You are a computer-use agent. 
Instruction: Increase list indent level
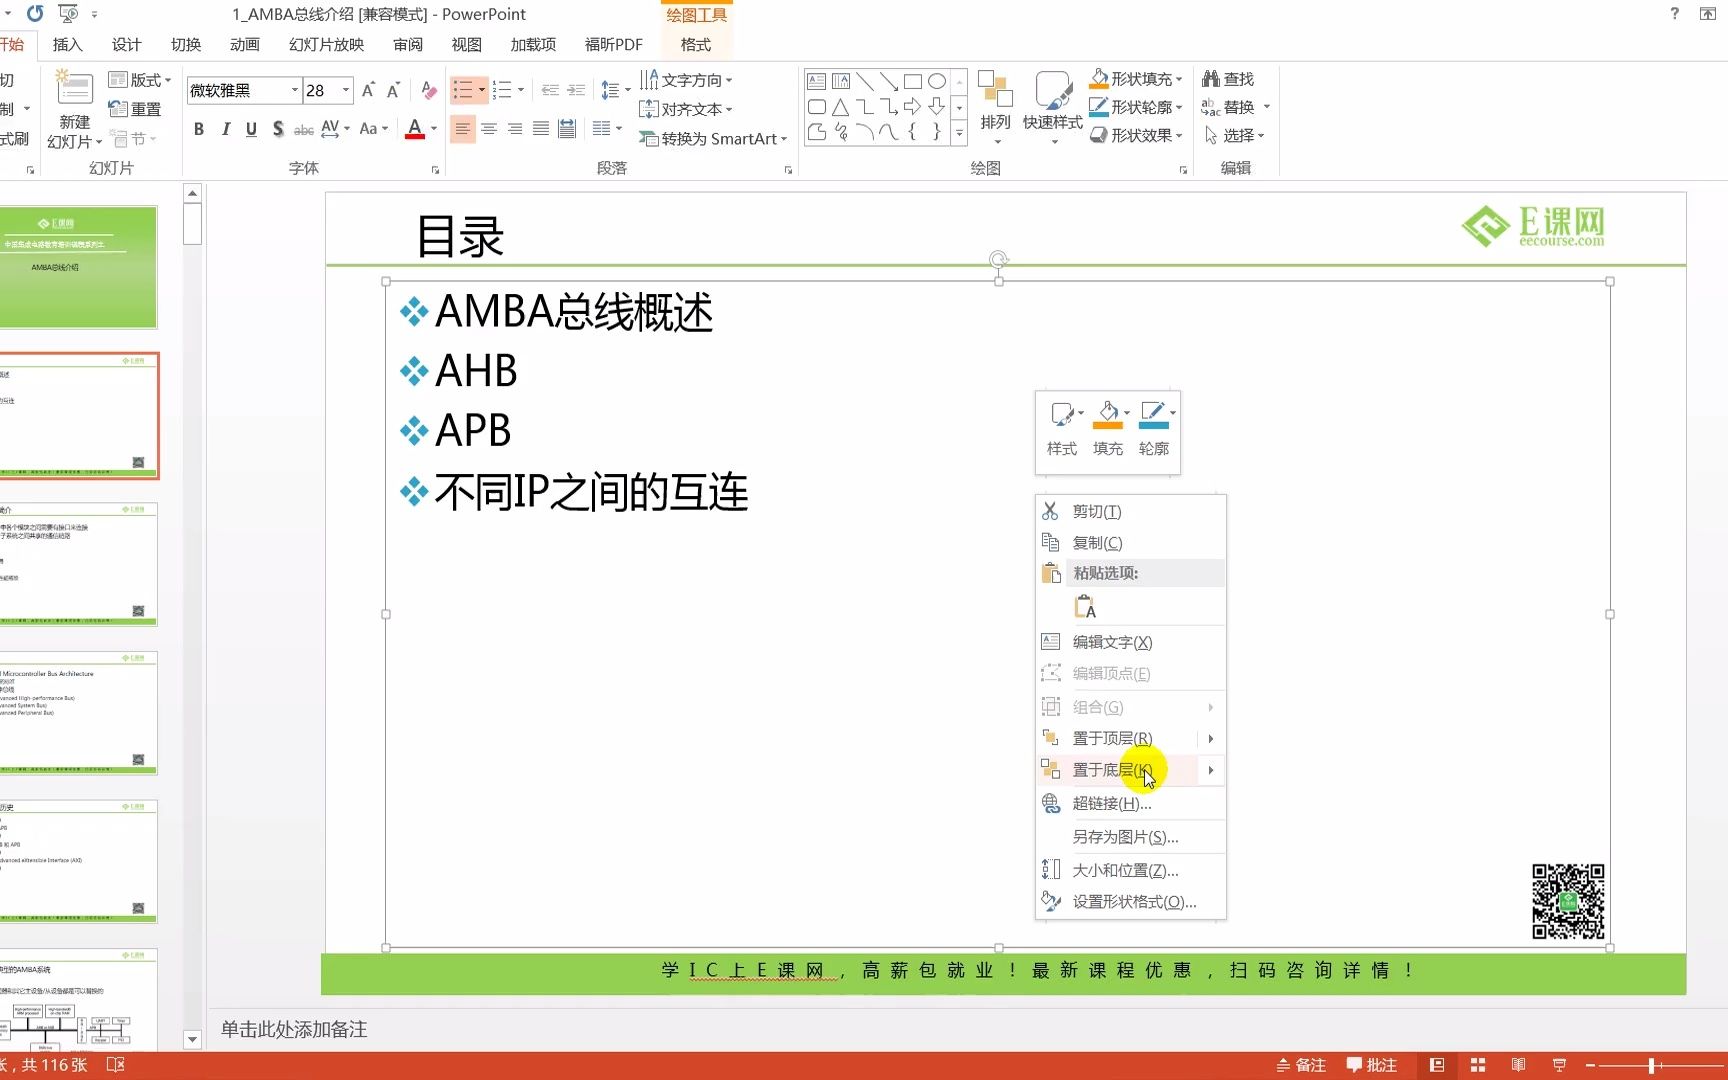click(576, 90)
